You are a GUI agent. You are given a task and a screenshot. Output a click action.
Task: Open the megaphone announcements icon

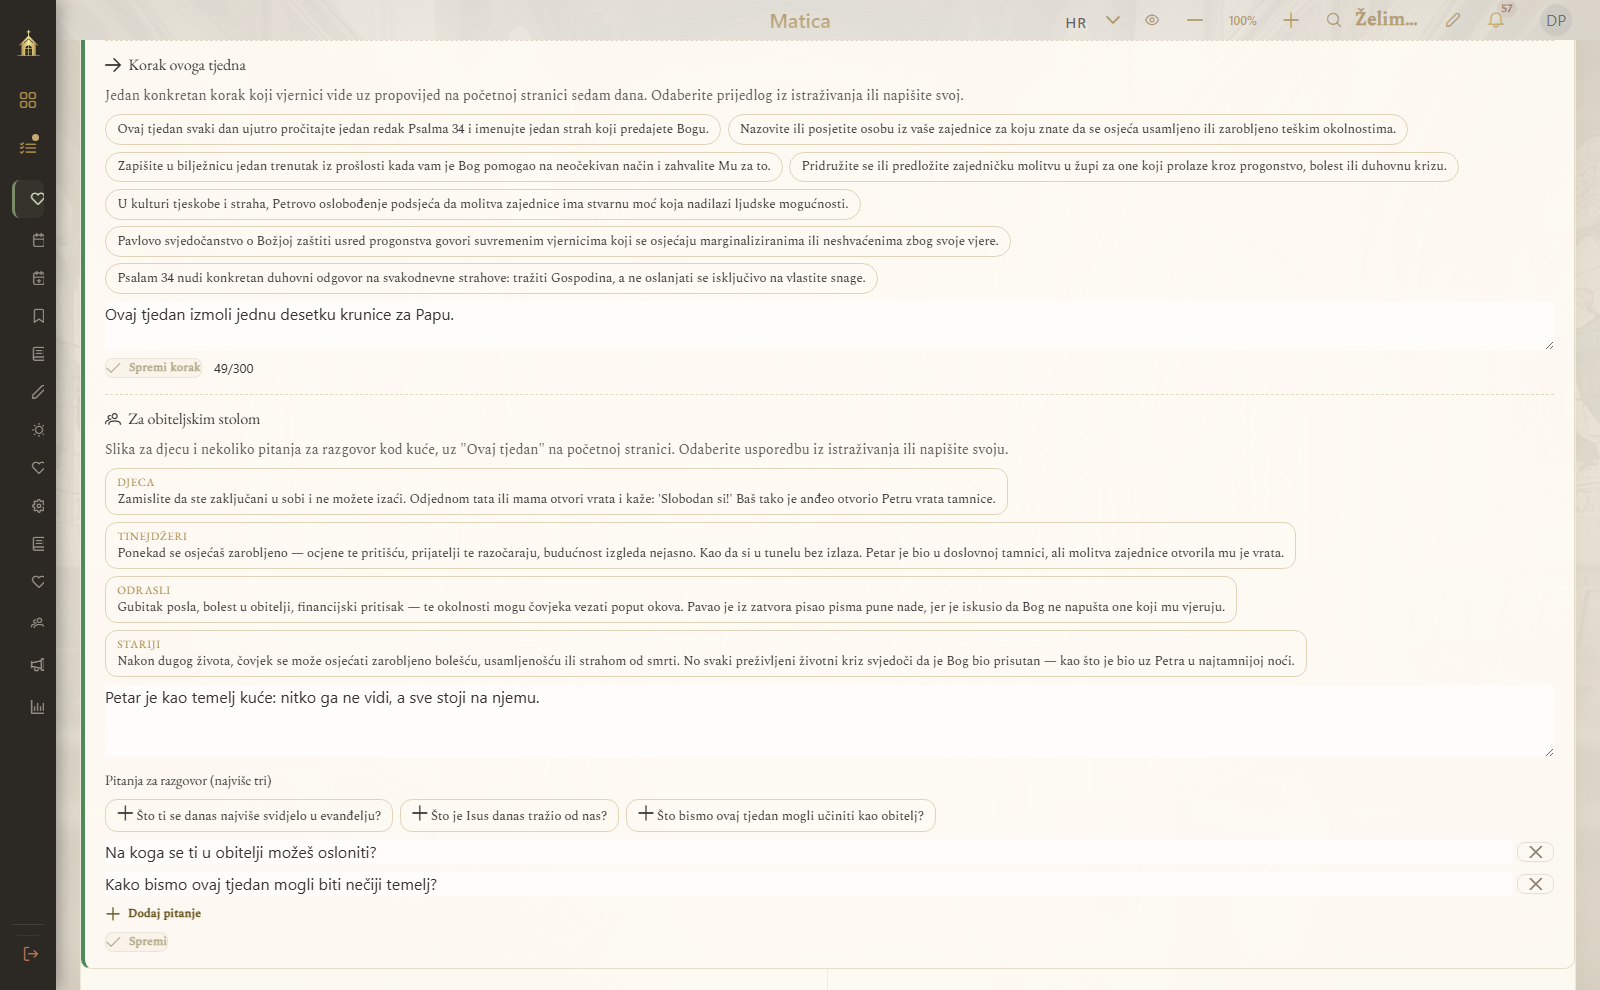click(x=38, y=665)
